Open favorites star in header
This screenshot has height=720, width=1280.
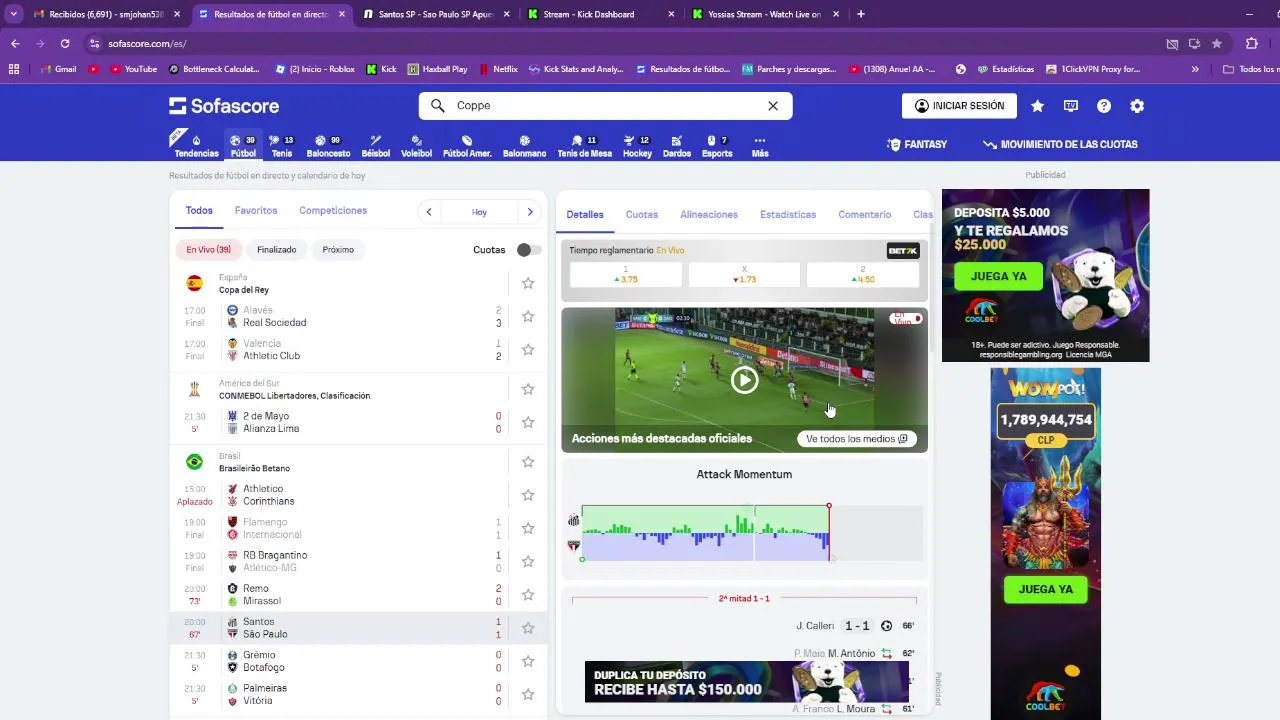[1038, 106]
